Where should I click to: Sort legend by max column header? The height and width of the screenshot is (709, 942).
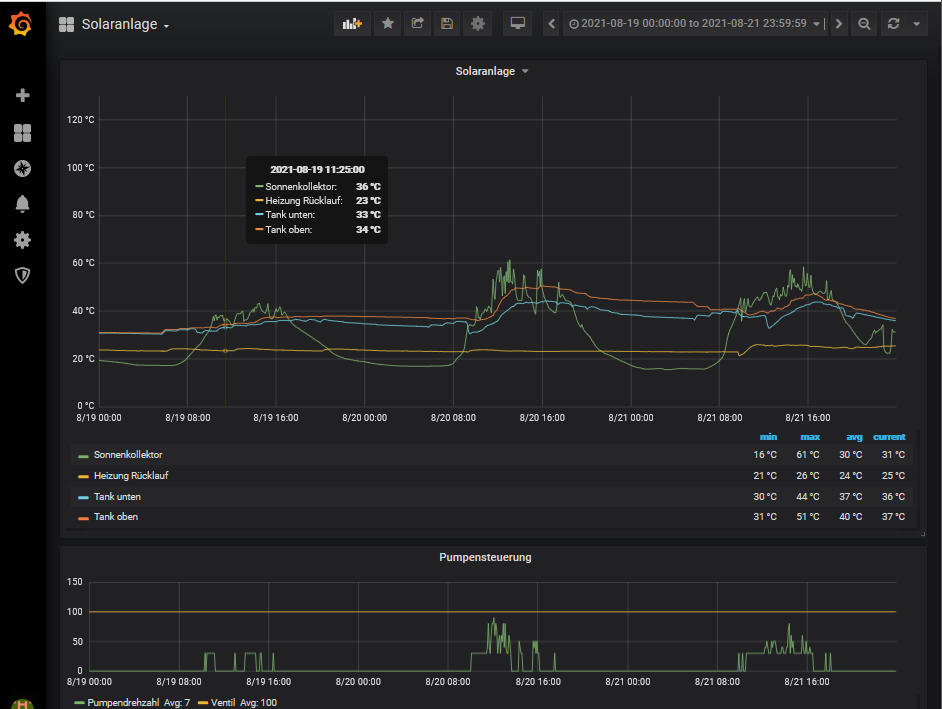tap(809, 437)
